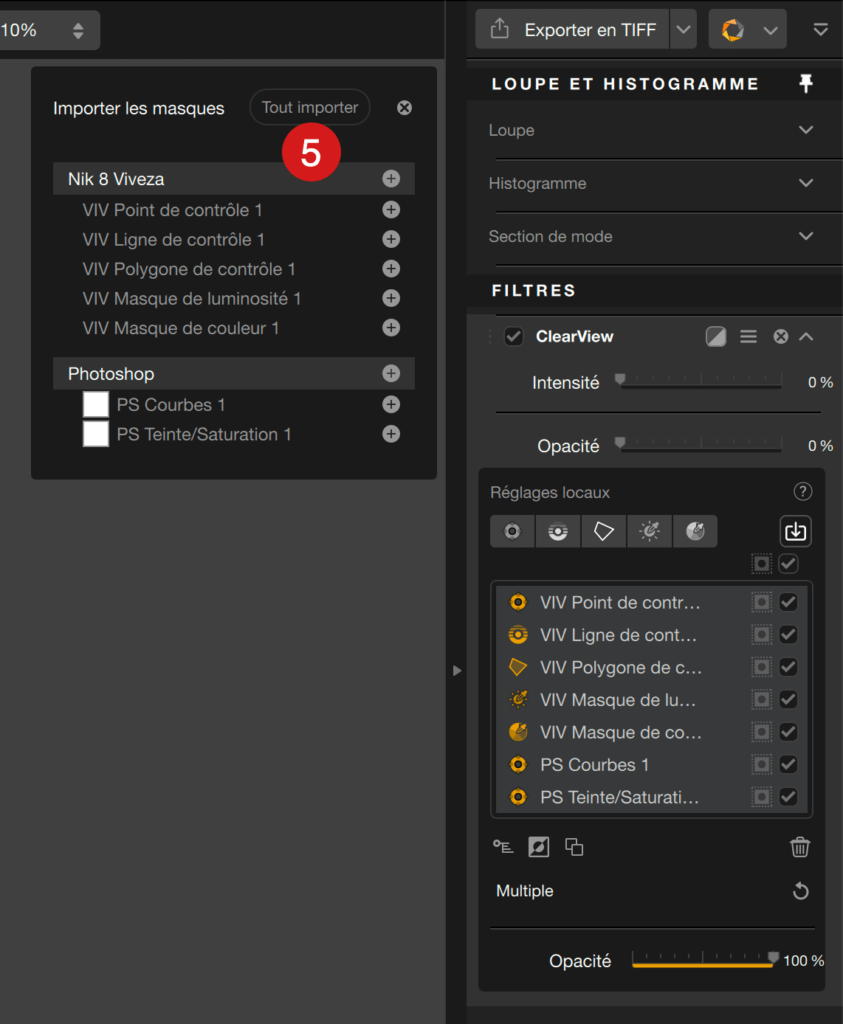Screen dimensions: 843x1024
Task: Adjust the Multiple Opacité slider at 100 %
Action: (x=705, y=959)
